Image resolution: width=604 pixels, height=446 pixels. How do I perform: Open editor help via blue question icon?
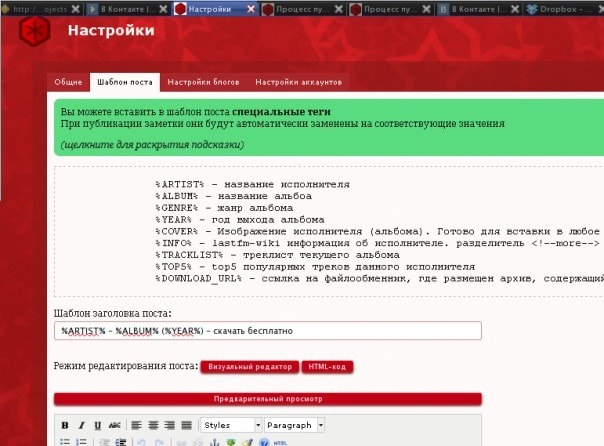pyautogui.click(x=264, y=442)
